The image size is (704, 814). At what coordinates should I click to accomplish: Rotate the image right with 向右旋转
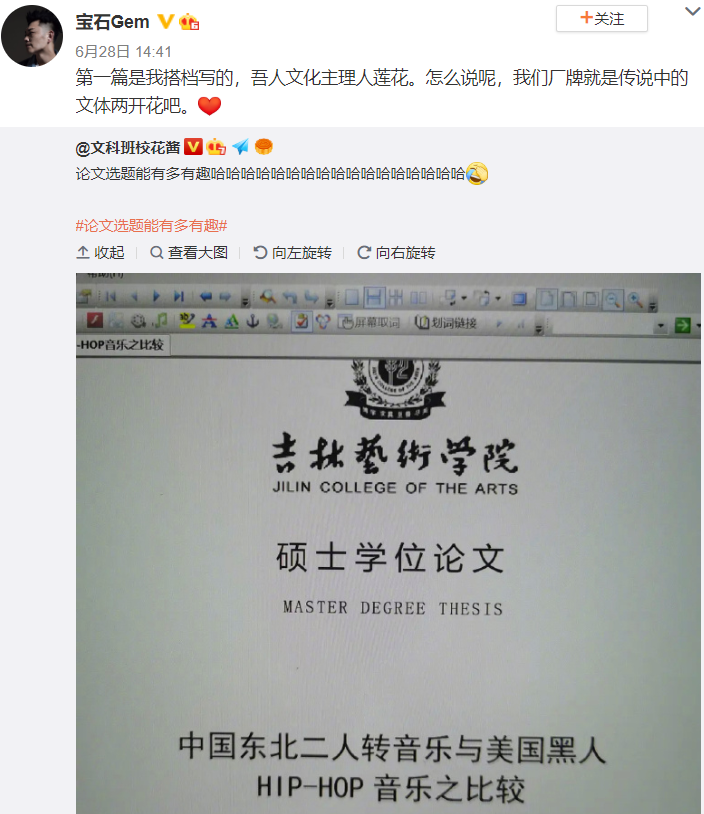pos(396,253)
